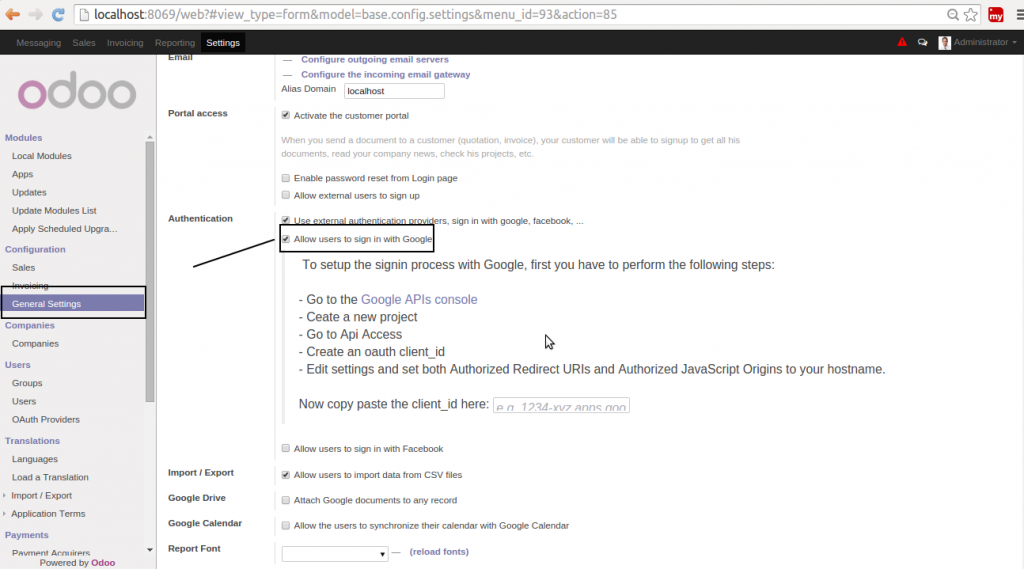Toggle Allow users to import data from CSV
1024x569 pixels.
tap(285, 475)
